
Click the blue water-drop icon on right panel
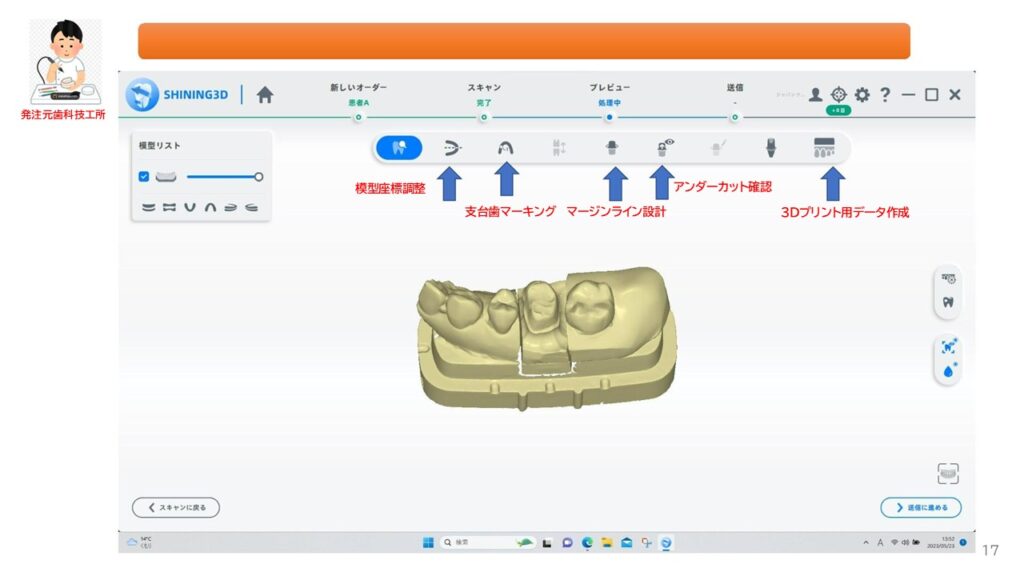point(948,371)
